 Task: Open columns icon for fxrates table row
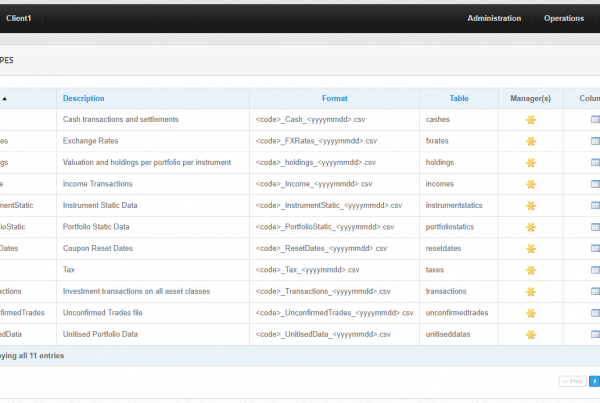point(595,141)
